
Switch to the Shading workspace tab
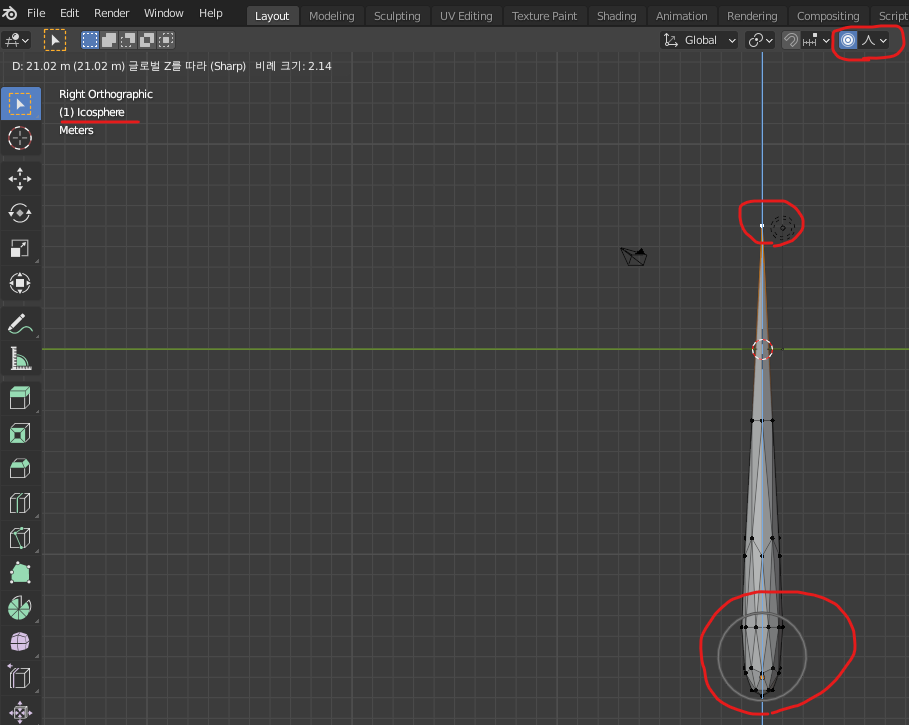[617, 16]
